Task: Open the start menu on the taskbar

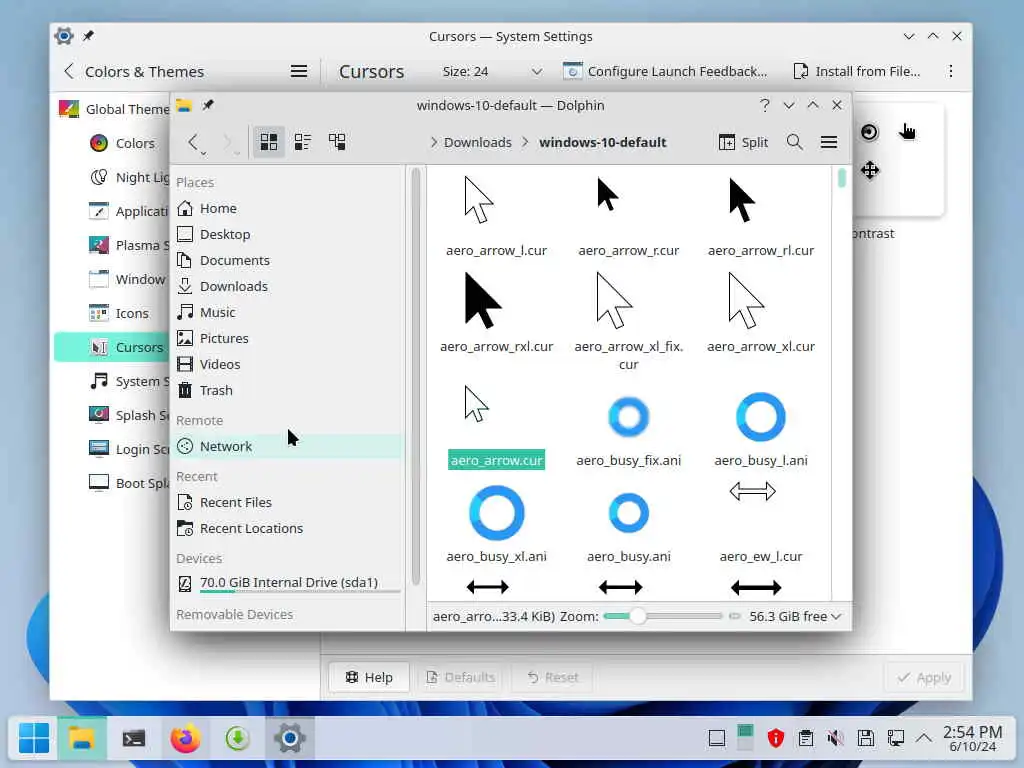Action: (33, 738)
